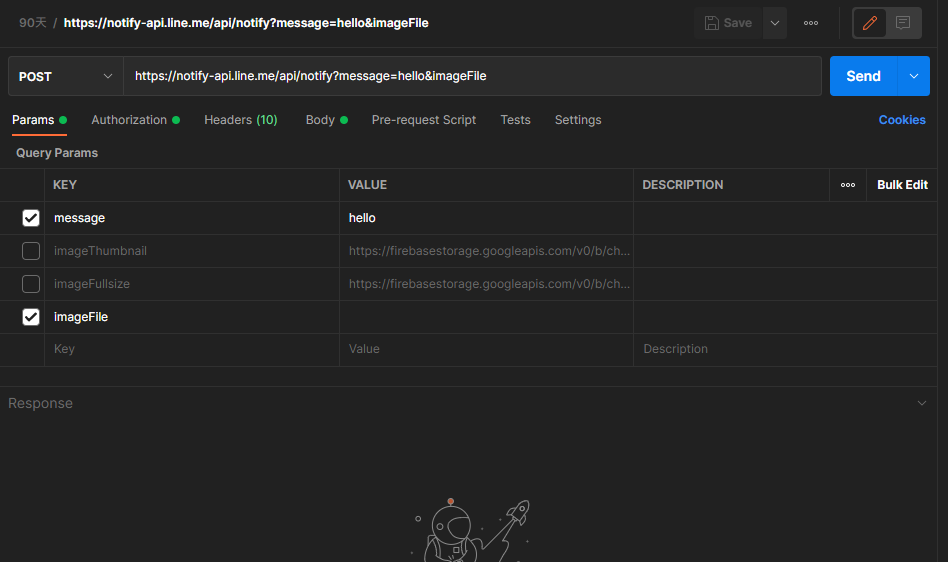
Task: Uncheck the imageFile parameter checkbox
Action: 31,317
